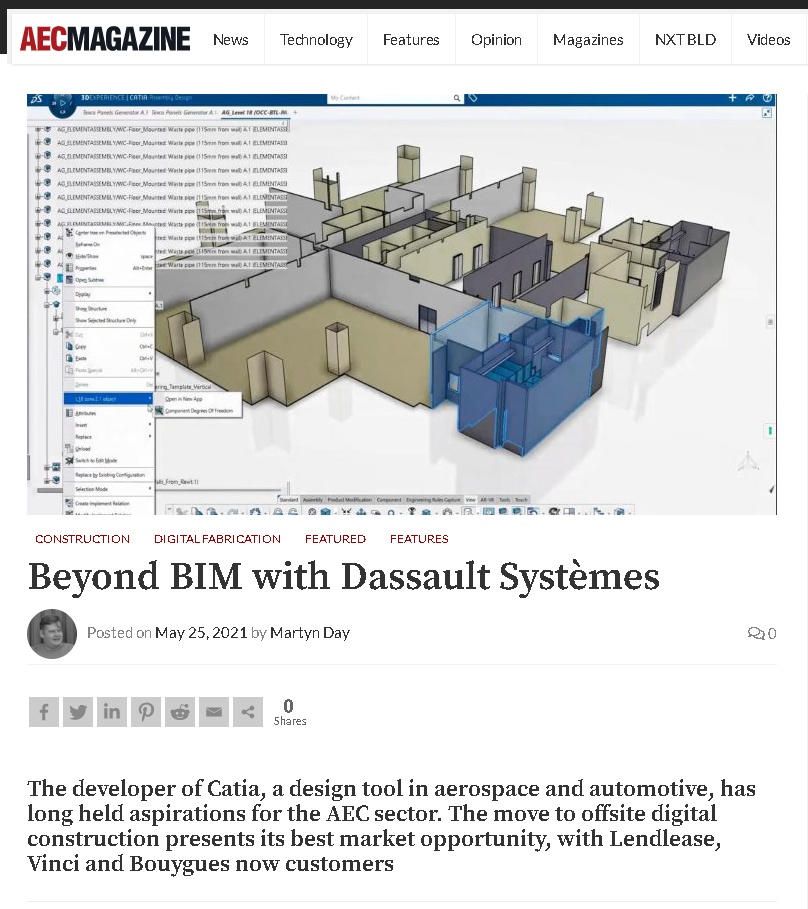
Task: Share the article on Reddit
Action: tap(180, 712)
